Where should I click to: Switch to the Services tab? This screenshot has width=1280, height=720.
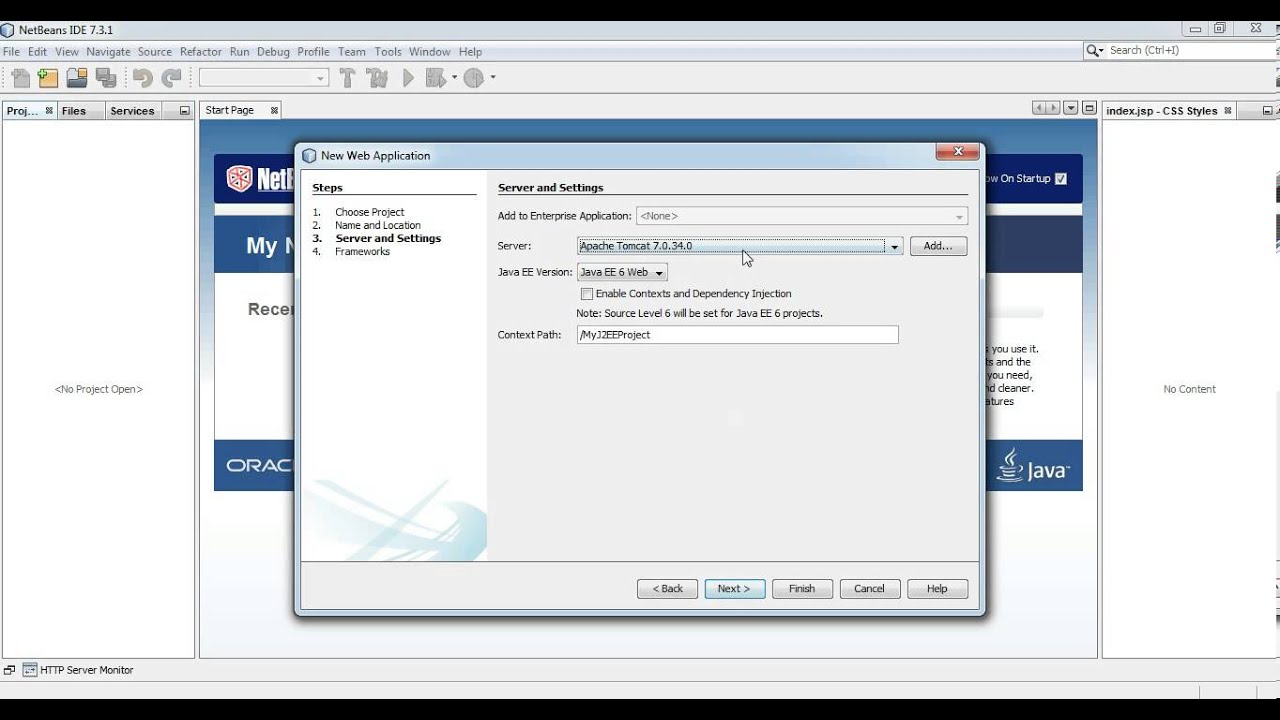coord(132,111)
